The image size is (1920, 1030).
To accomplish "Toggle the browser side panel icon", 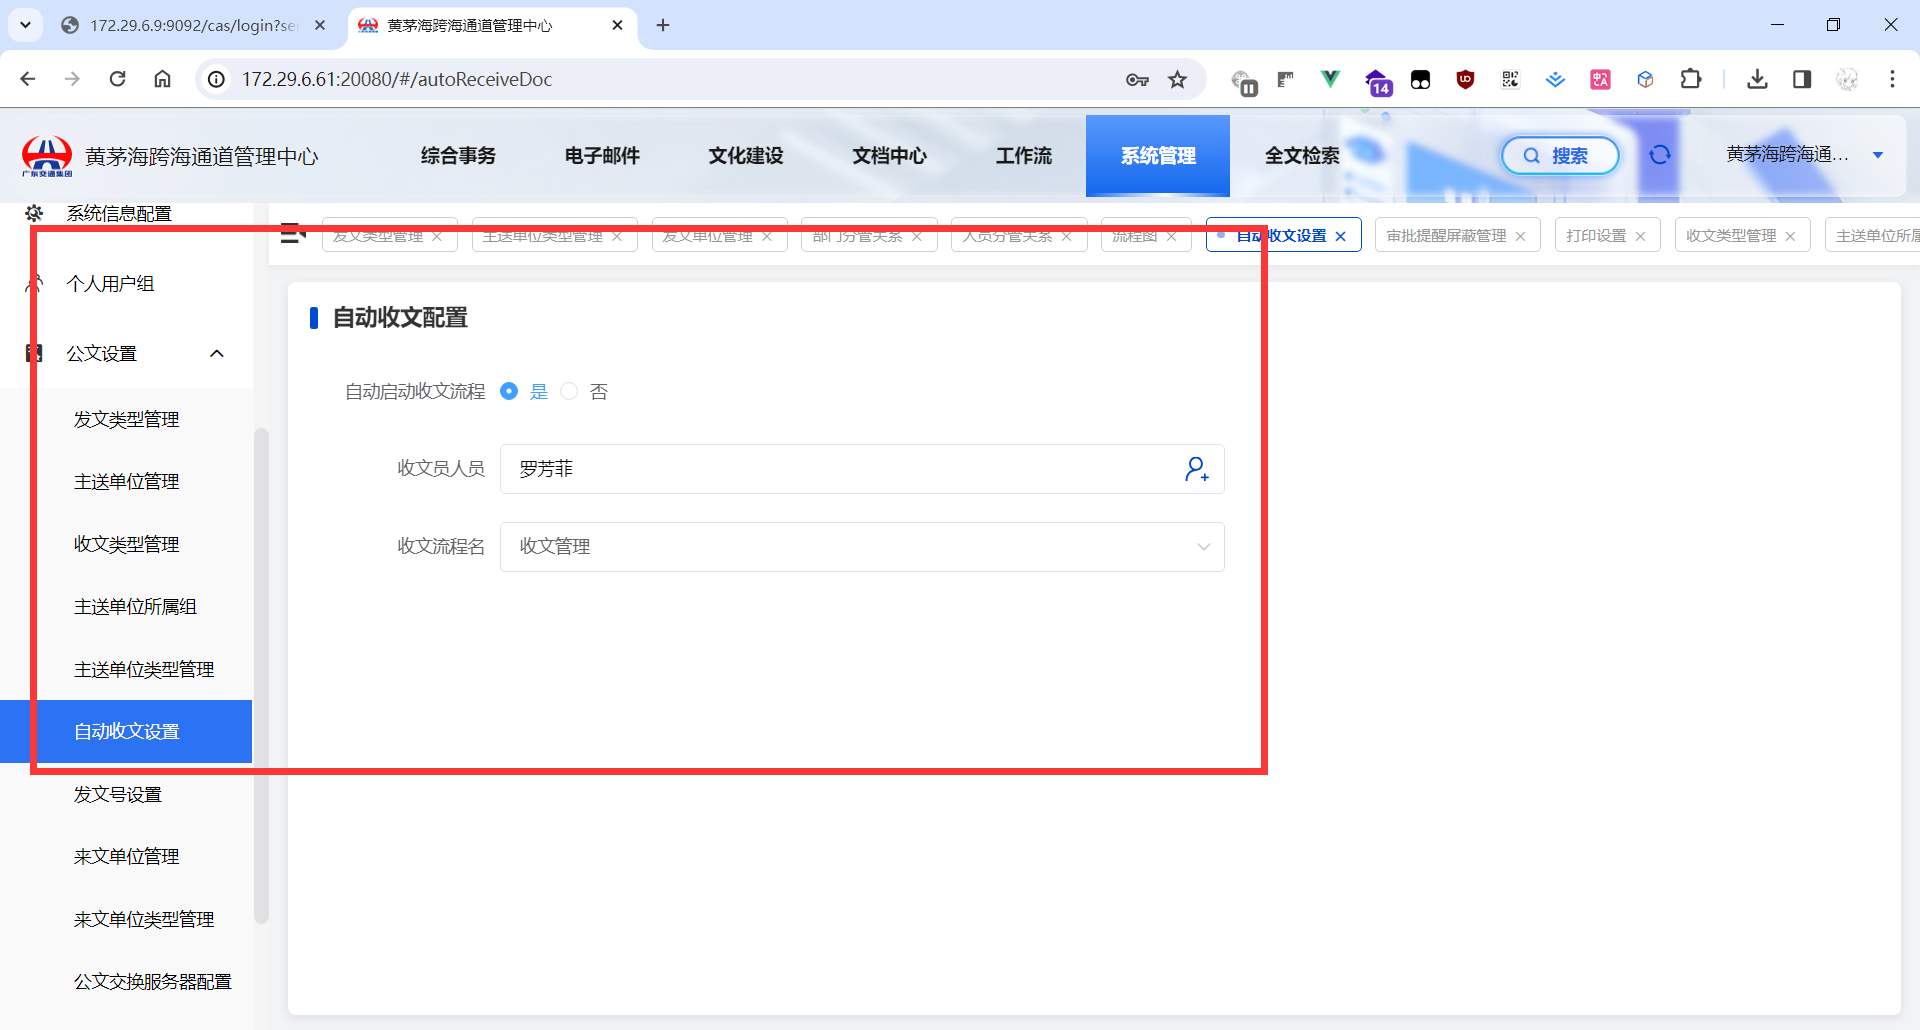I will point(1802,79).
